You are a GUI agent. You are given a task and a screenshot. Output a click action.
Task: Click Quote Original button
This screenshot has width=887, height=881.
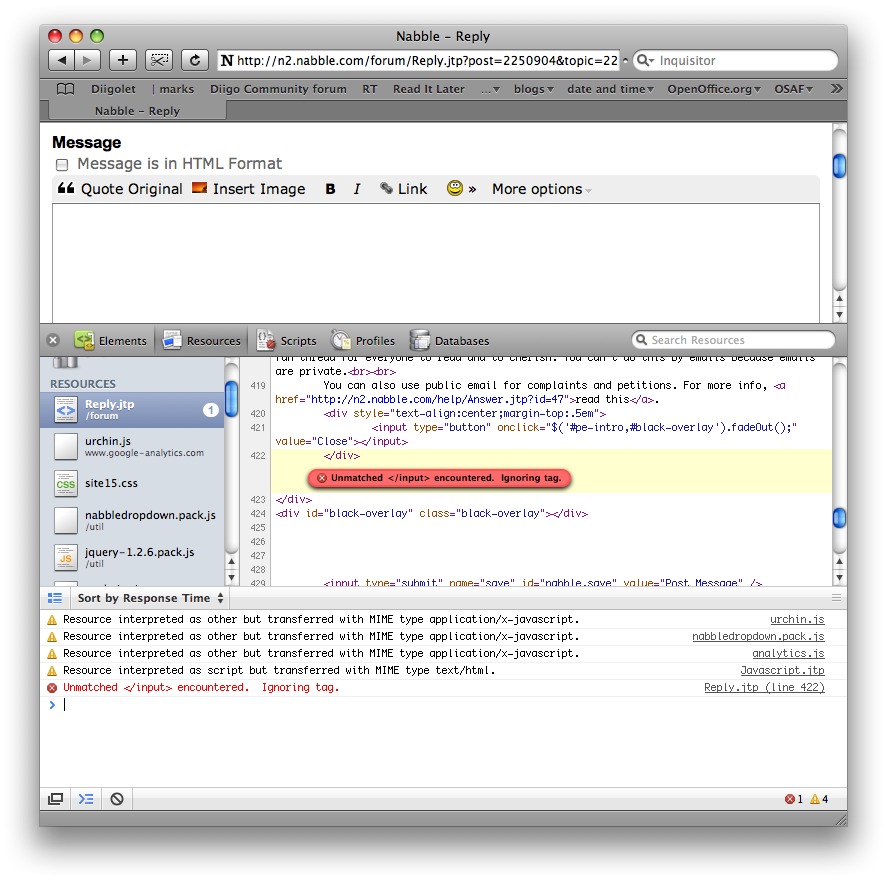tap(120, 189)
